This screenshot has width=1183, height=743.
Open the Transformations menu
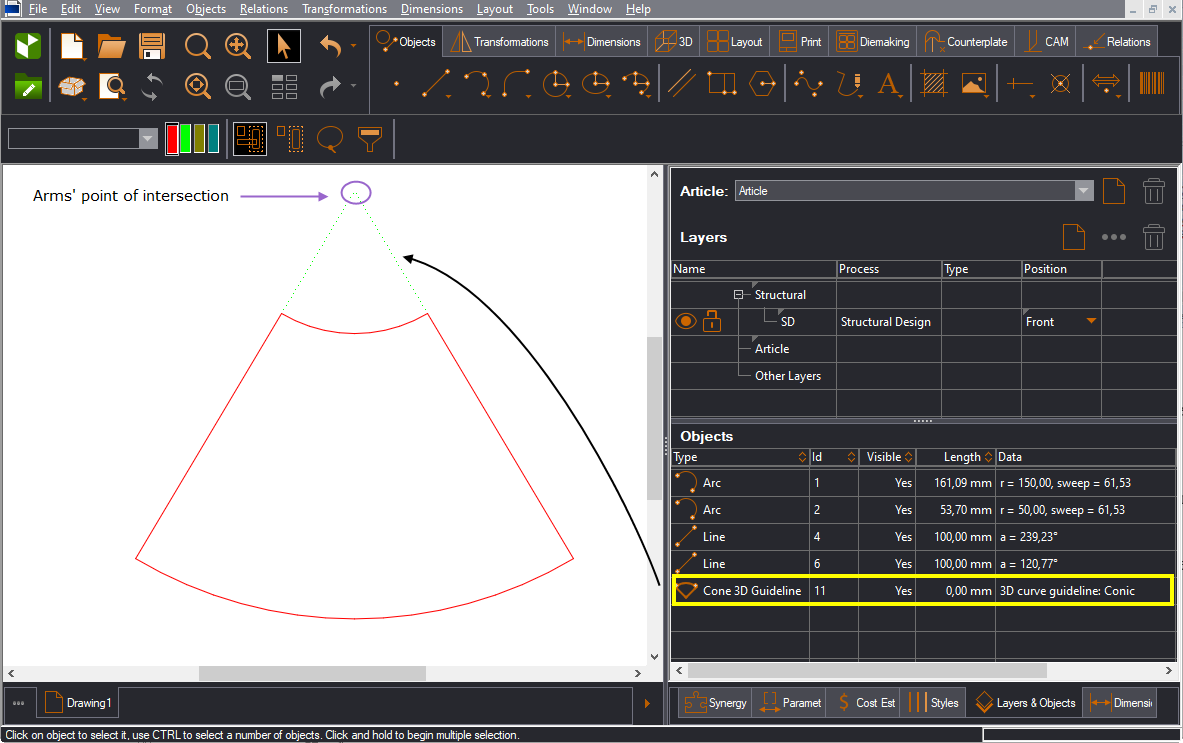(x=344, y=9)
